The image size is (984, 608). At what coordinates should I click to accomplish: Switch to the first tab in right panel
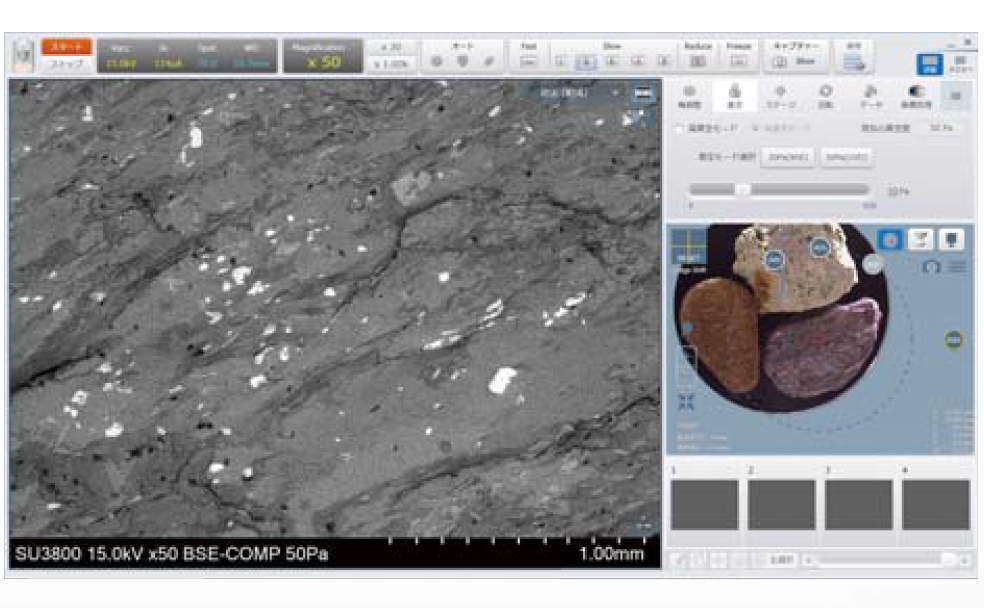[688, 94]
